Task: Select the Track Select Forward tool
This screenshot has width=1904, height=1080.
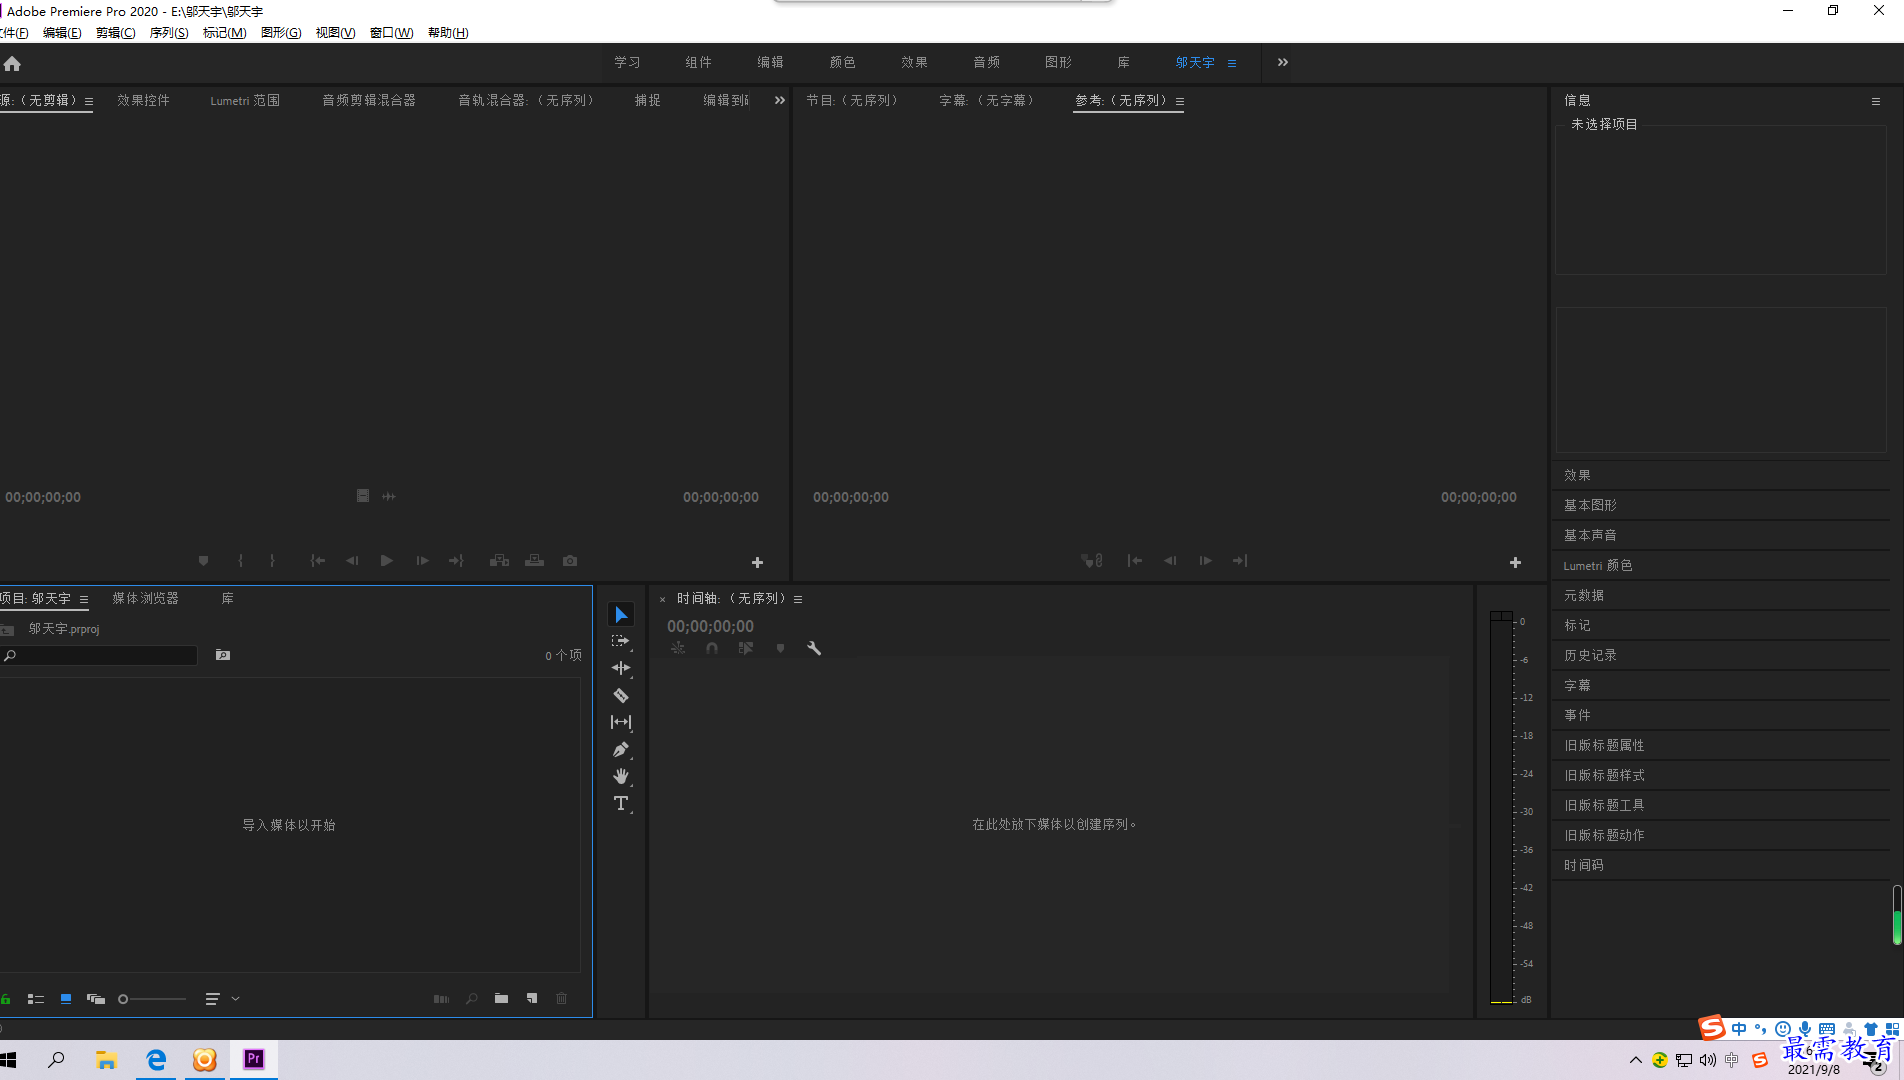Action: (x=621, y=641)
